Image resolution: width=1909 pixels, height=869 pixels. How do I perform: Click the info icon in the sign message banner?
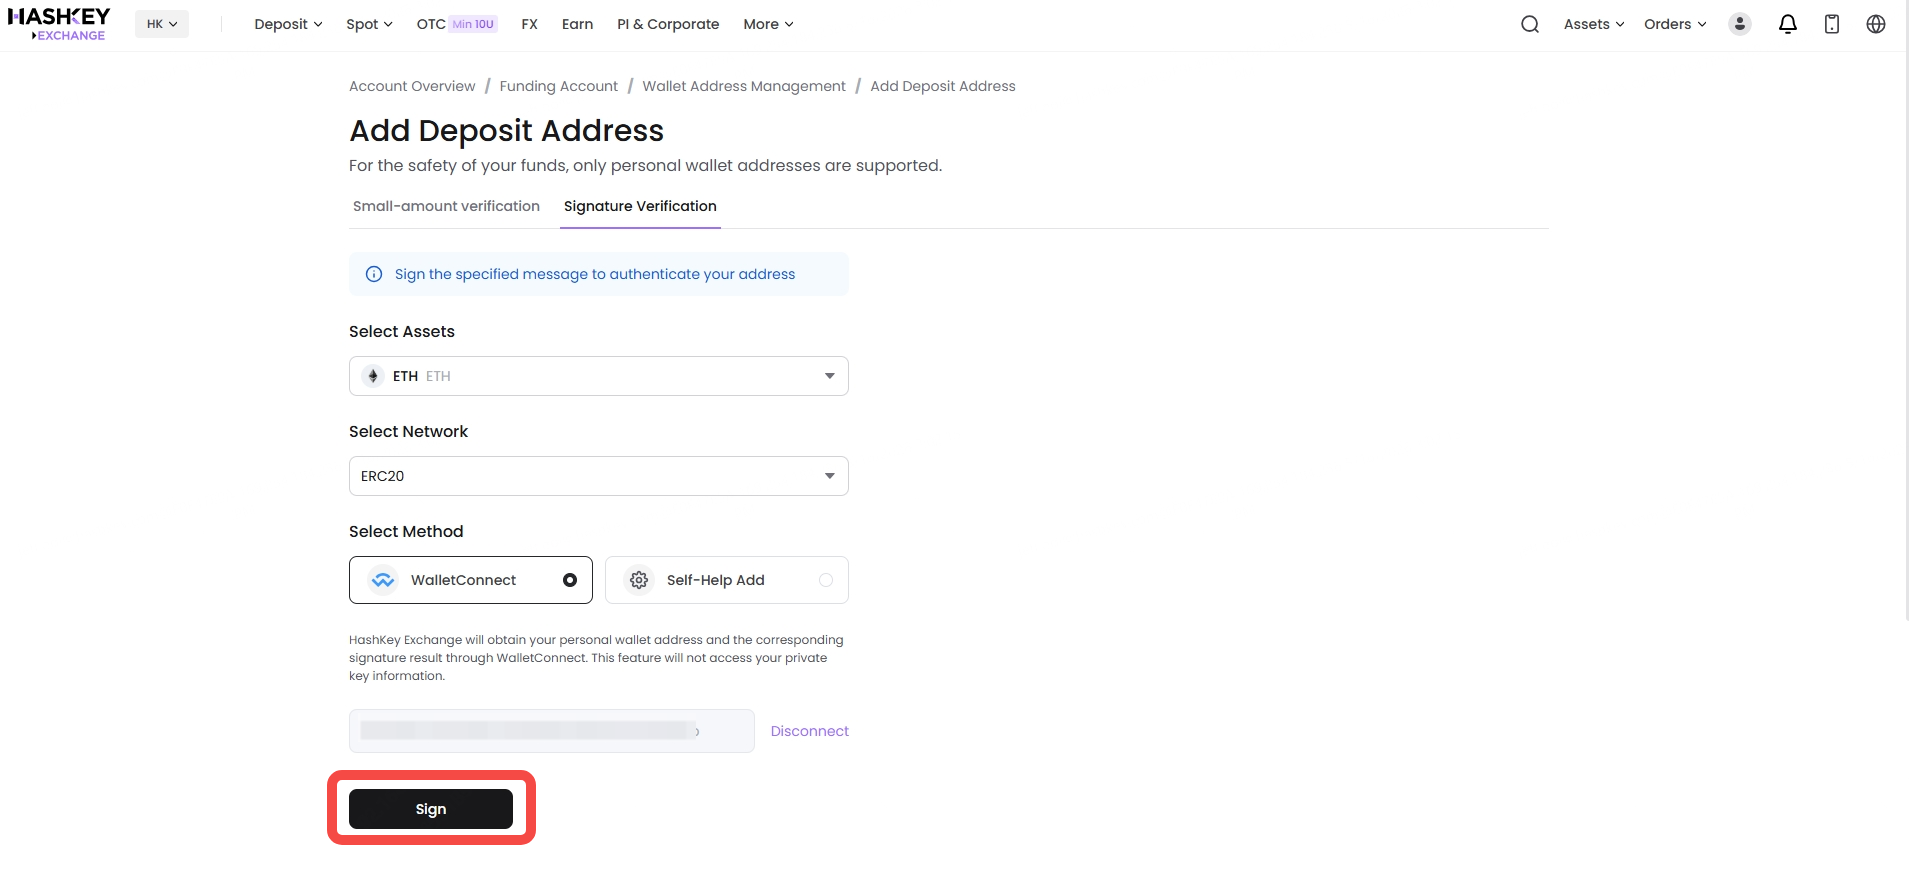[374, 274]
